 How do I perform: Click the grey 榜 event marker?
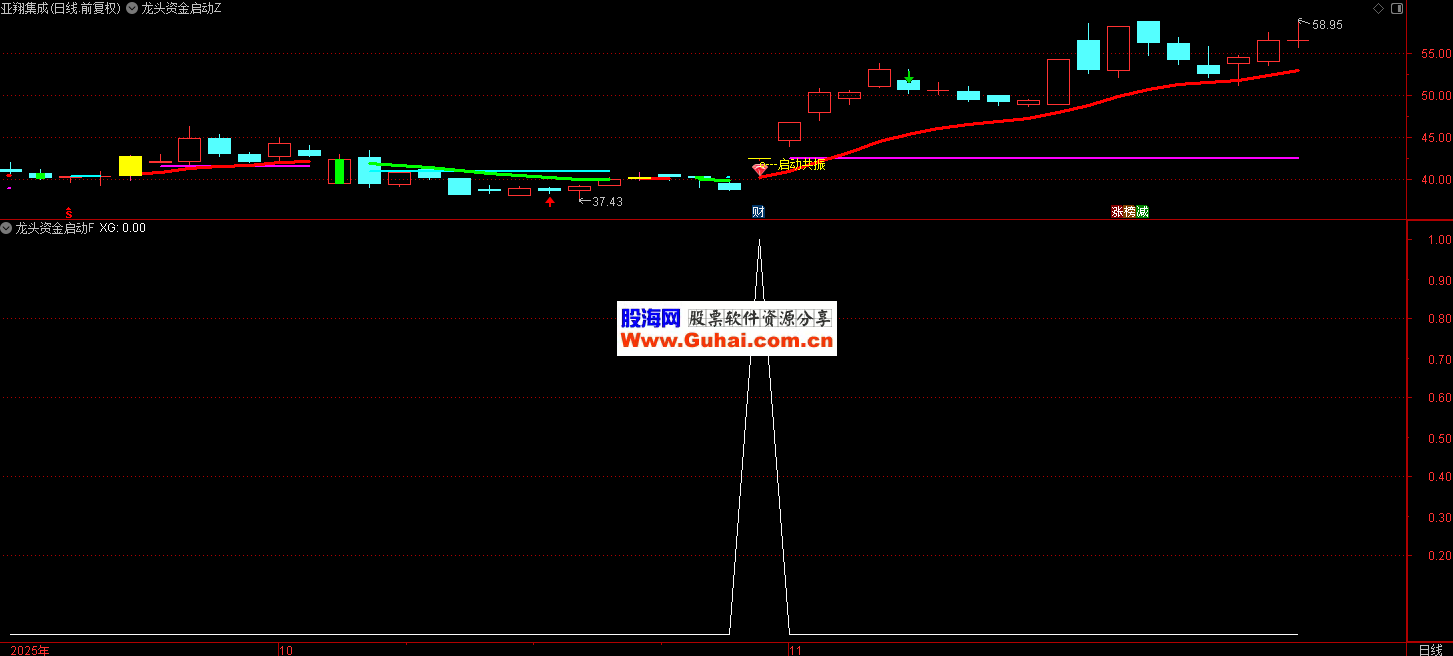click(1130, 212)
